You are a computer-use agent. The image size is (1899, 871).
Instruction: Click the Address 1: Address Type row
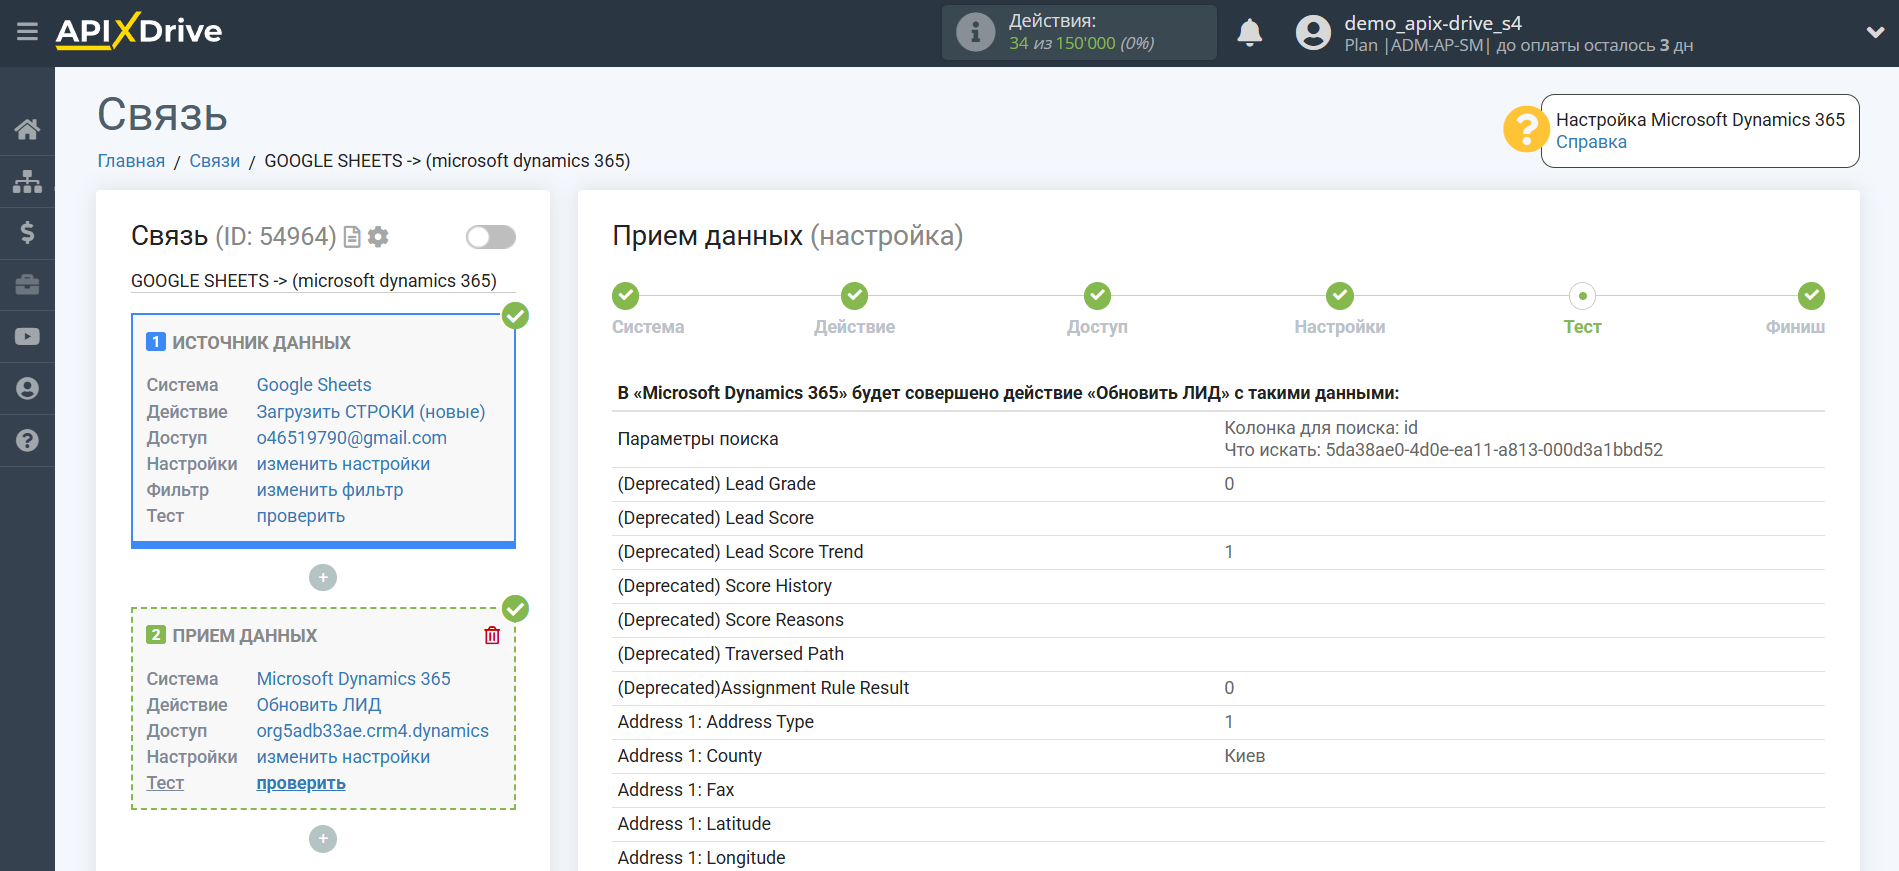1218,722
